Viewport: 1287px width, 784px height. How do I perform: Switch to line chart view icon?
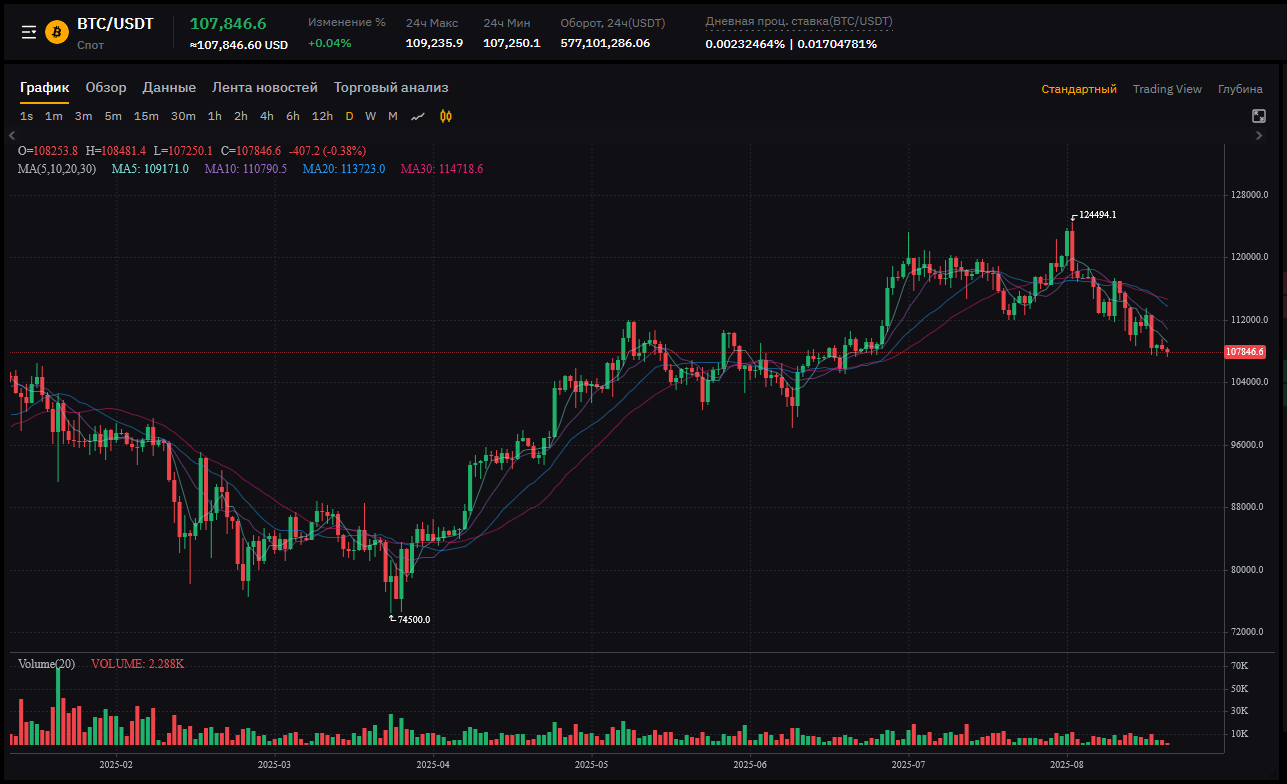418,116
